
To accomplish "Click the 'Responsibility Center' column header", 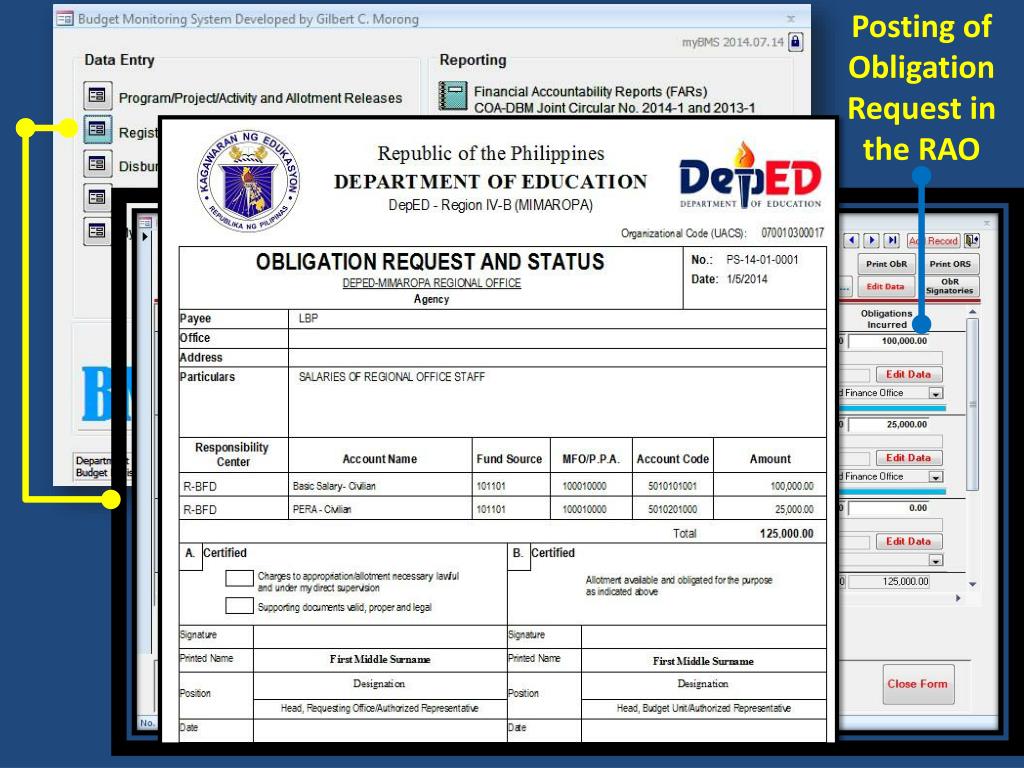I will (x=232, y=455).
